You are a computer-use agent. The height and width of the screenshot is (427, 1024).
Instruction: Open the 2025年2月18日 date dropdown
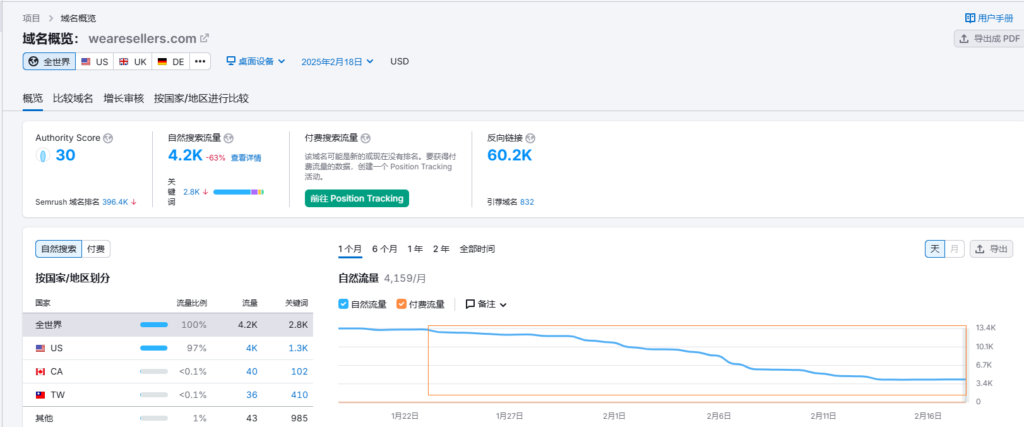(337, 62)
